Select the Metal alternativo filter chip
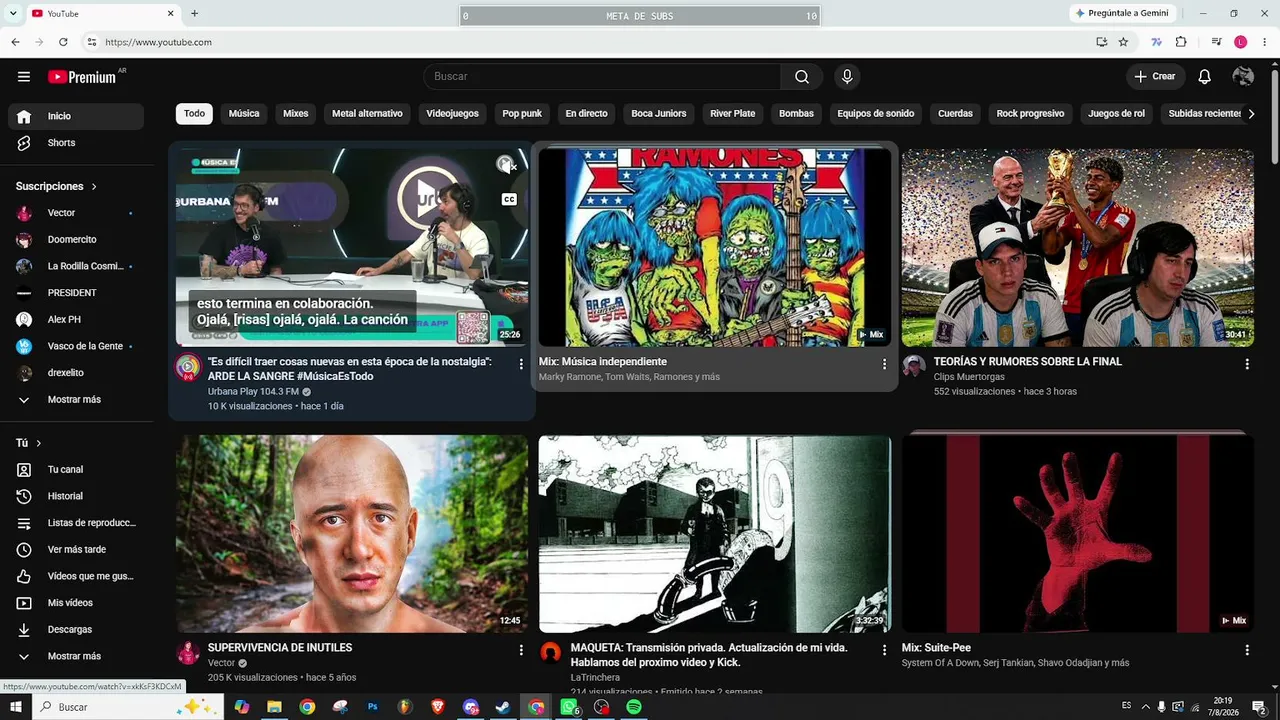The height and width of the screenshot is (720, 1280). click(367, 114)
